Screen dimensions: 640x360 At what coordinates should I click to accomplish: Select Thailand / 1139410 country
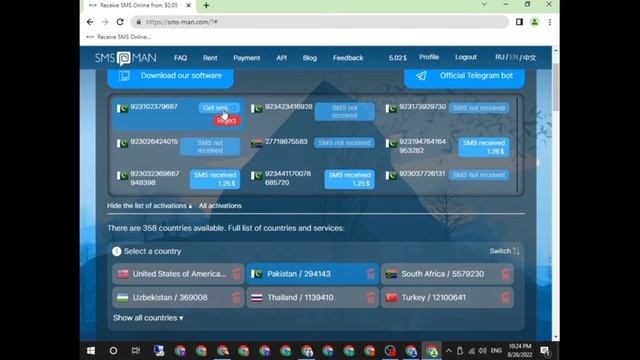click(x=313, y=298)
